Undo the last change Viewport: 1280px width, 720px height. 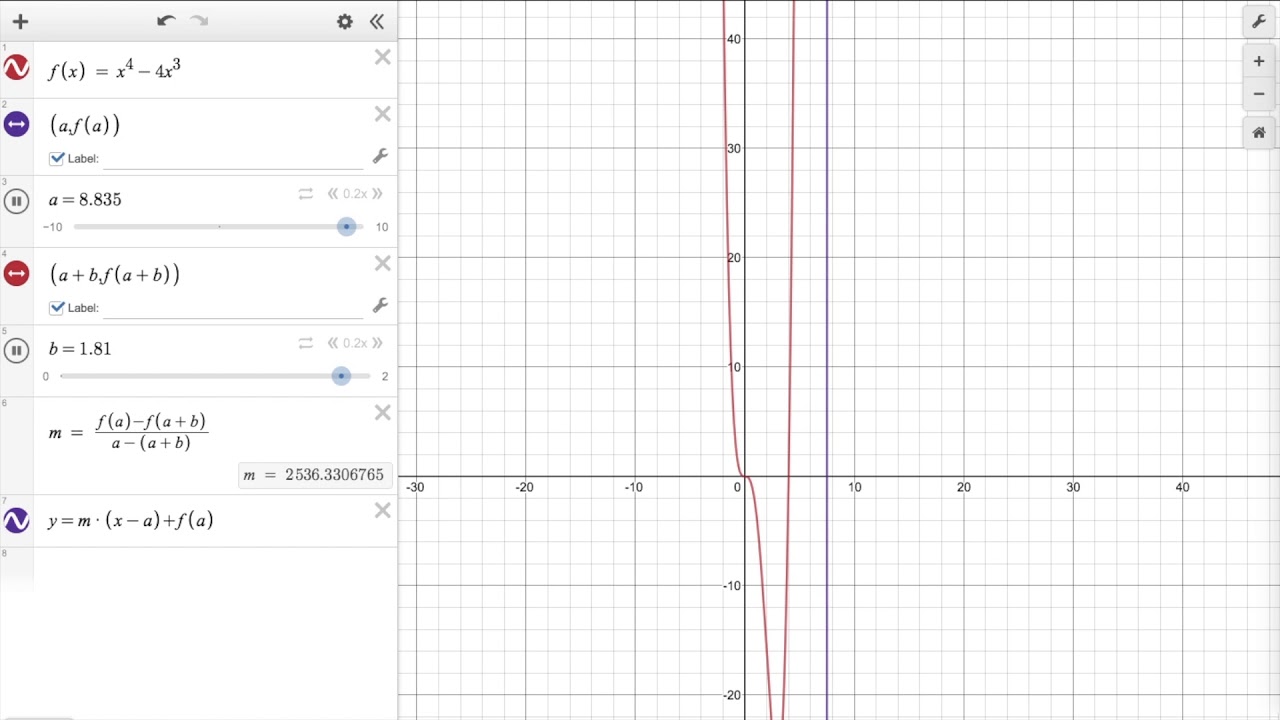coord(166,21)
